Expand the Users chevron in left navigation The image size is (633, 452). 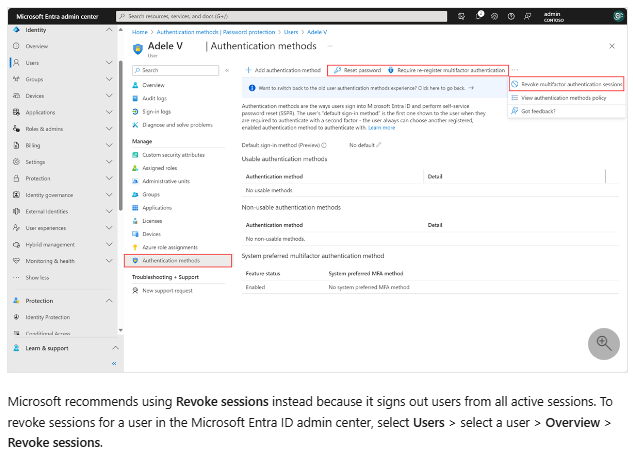(109, 63)
